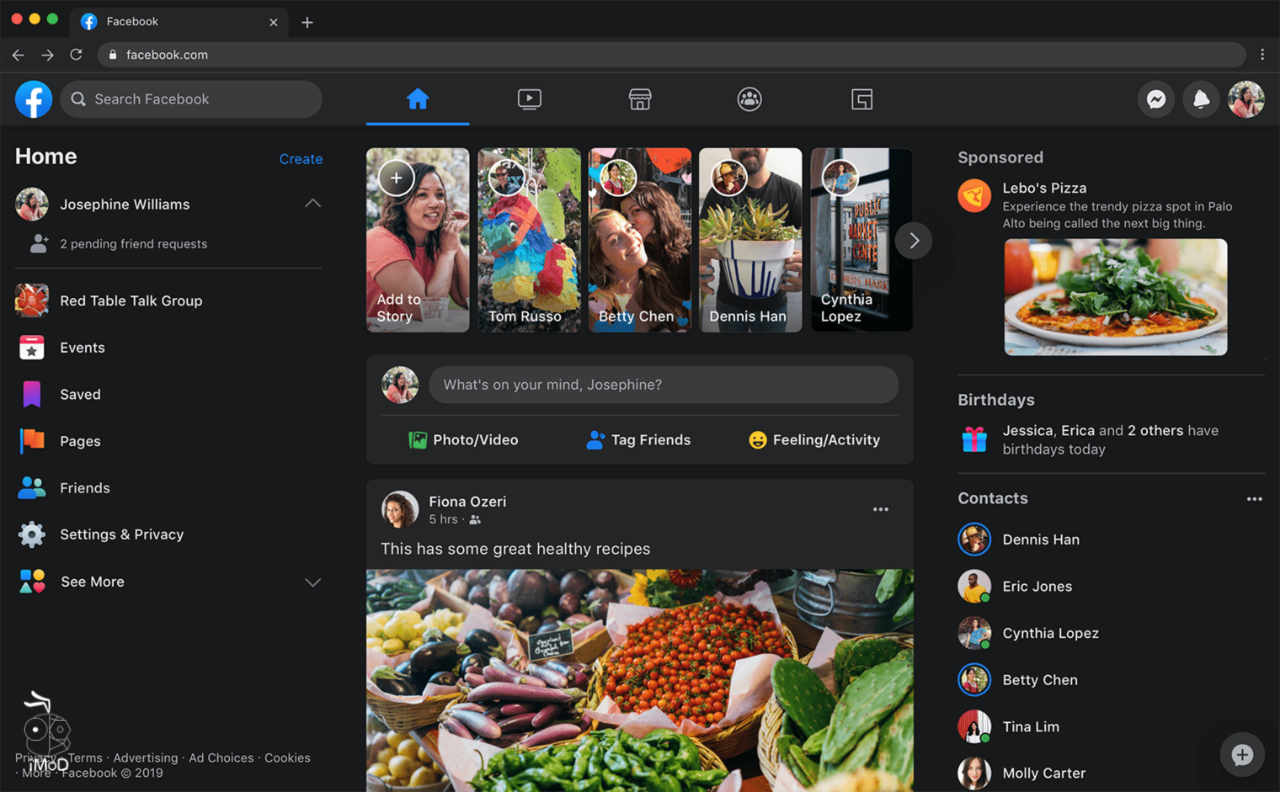The width and height of the screenshot is (1280, 792).
Task: Click the browser back arrow
Action: [x=18, y=55]
